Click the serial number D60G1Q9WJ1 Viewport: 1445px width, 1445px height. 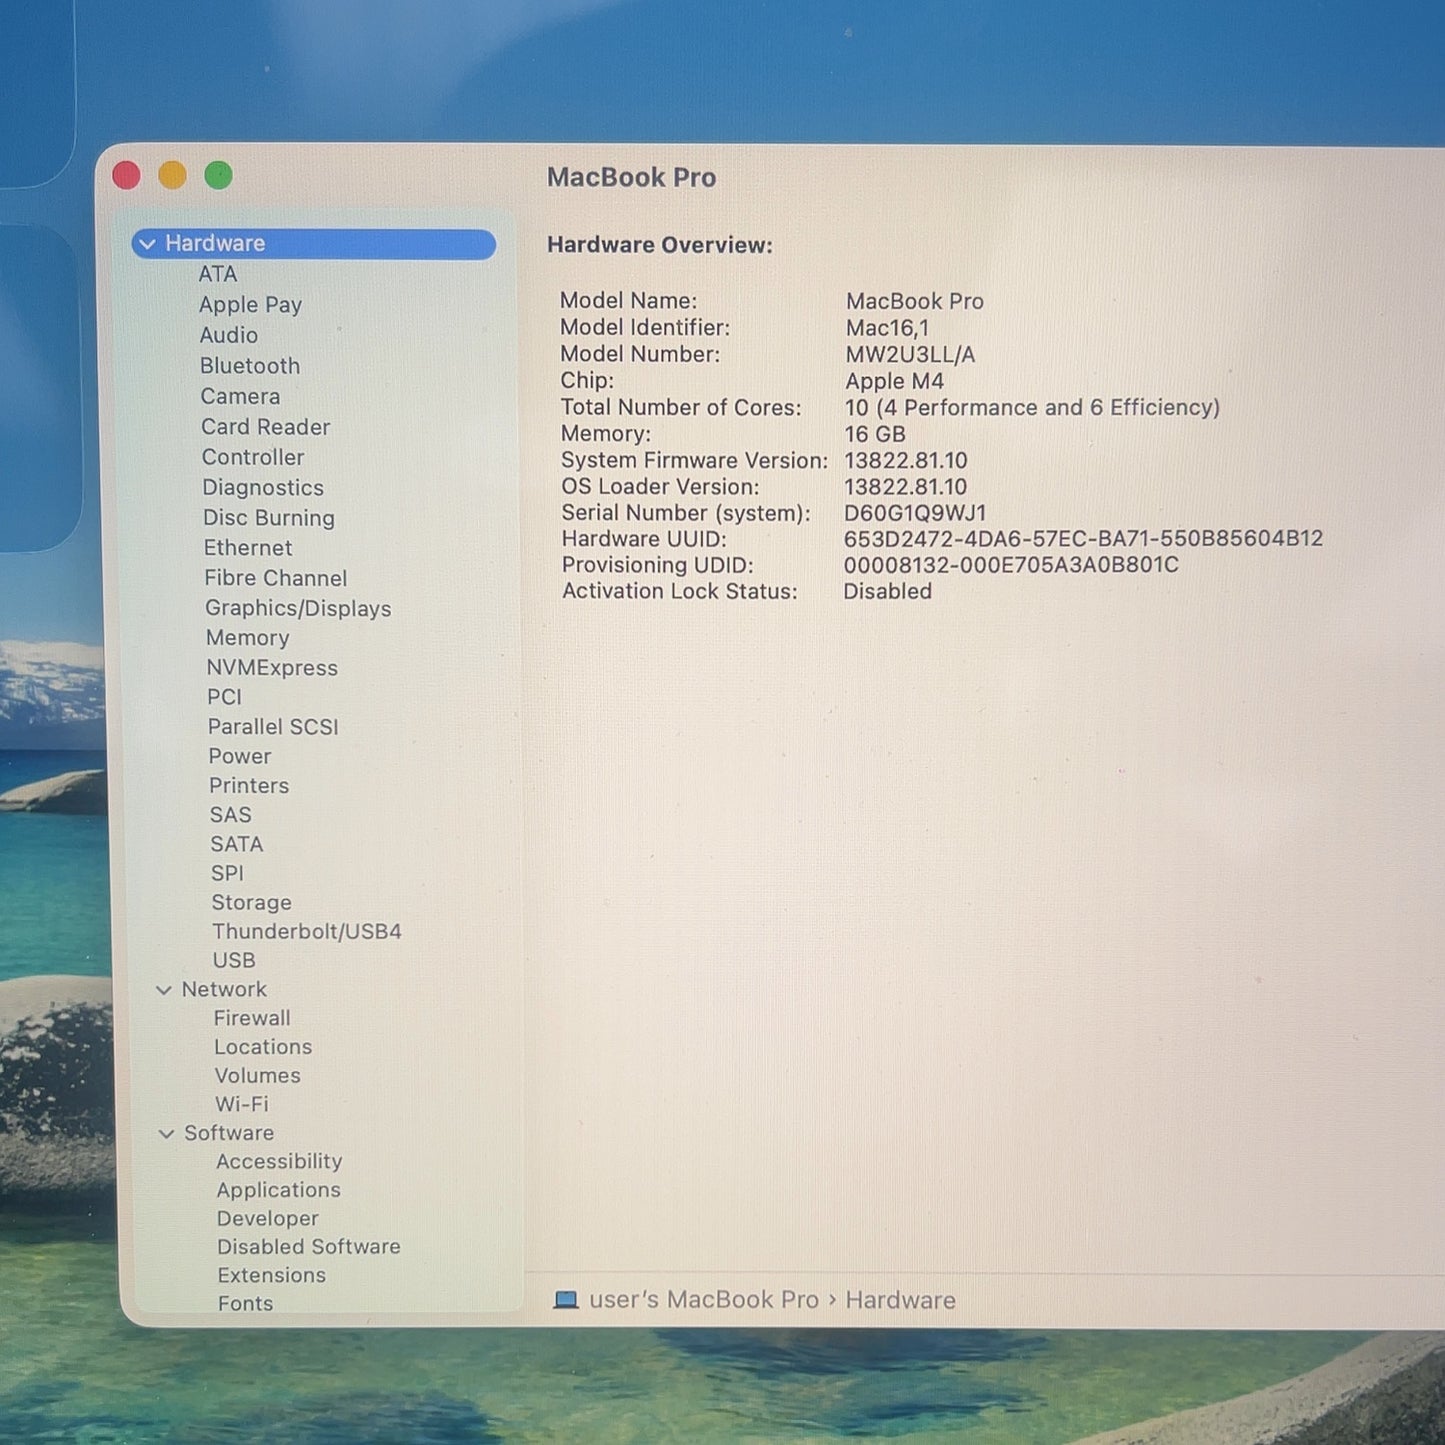915,513
